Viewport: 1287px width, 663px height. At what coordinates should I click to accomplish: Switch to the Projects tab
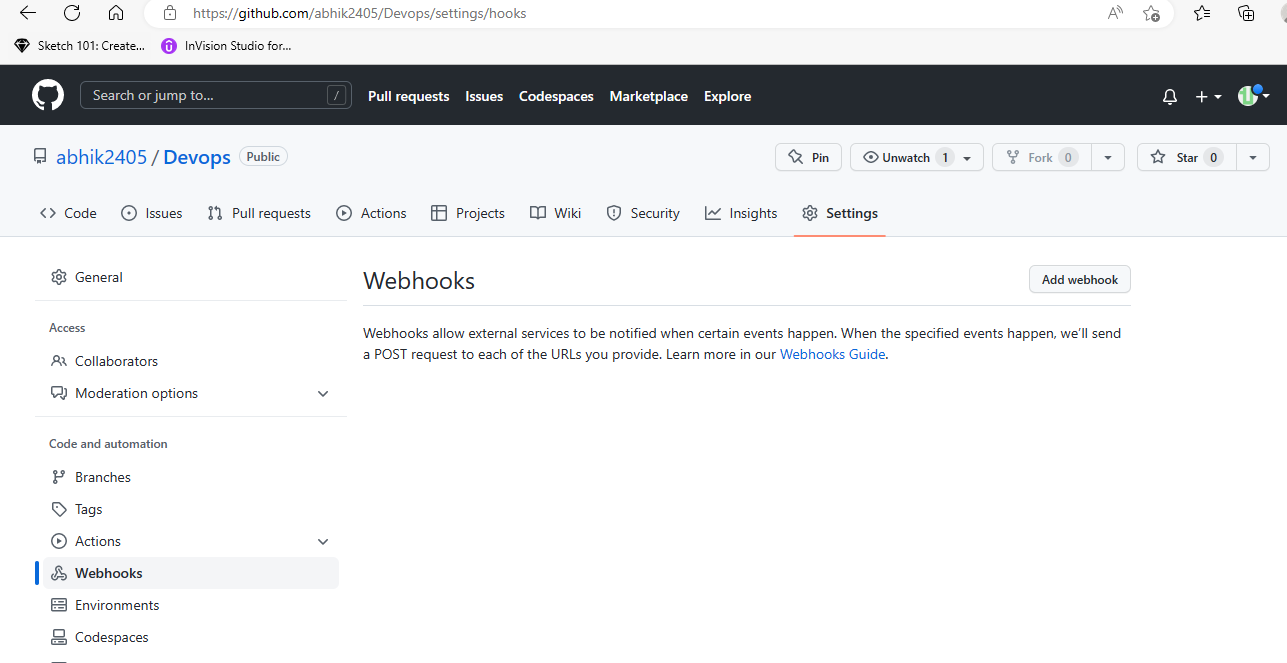tap(467, 213)
